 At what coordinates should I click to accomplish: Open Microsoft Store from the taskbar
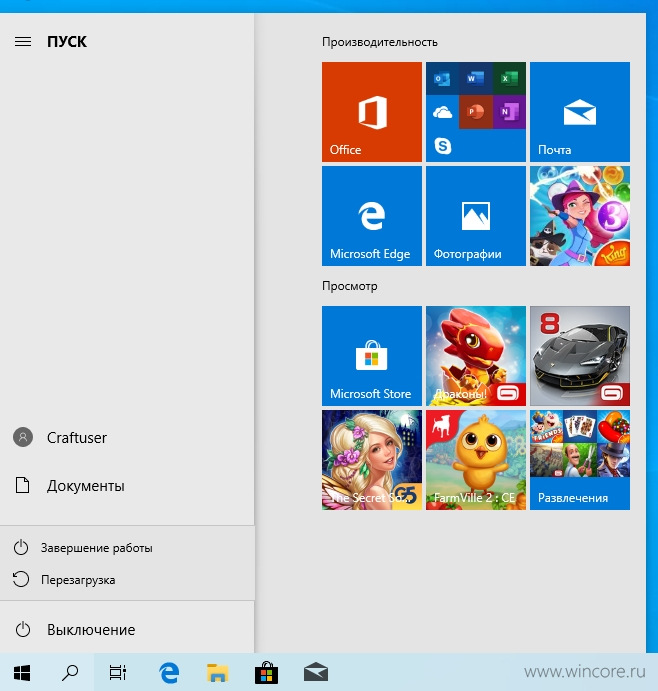pos(267,672)
